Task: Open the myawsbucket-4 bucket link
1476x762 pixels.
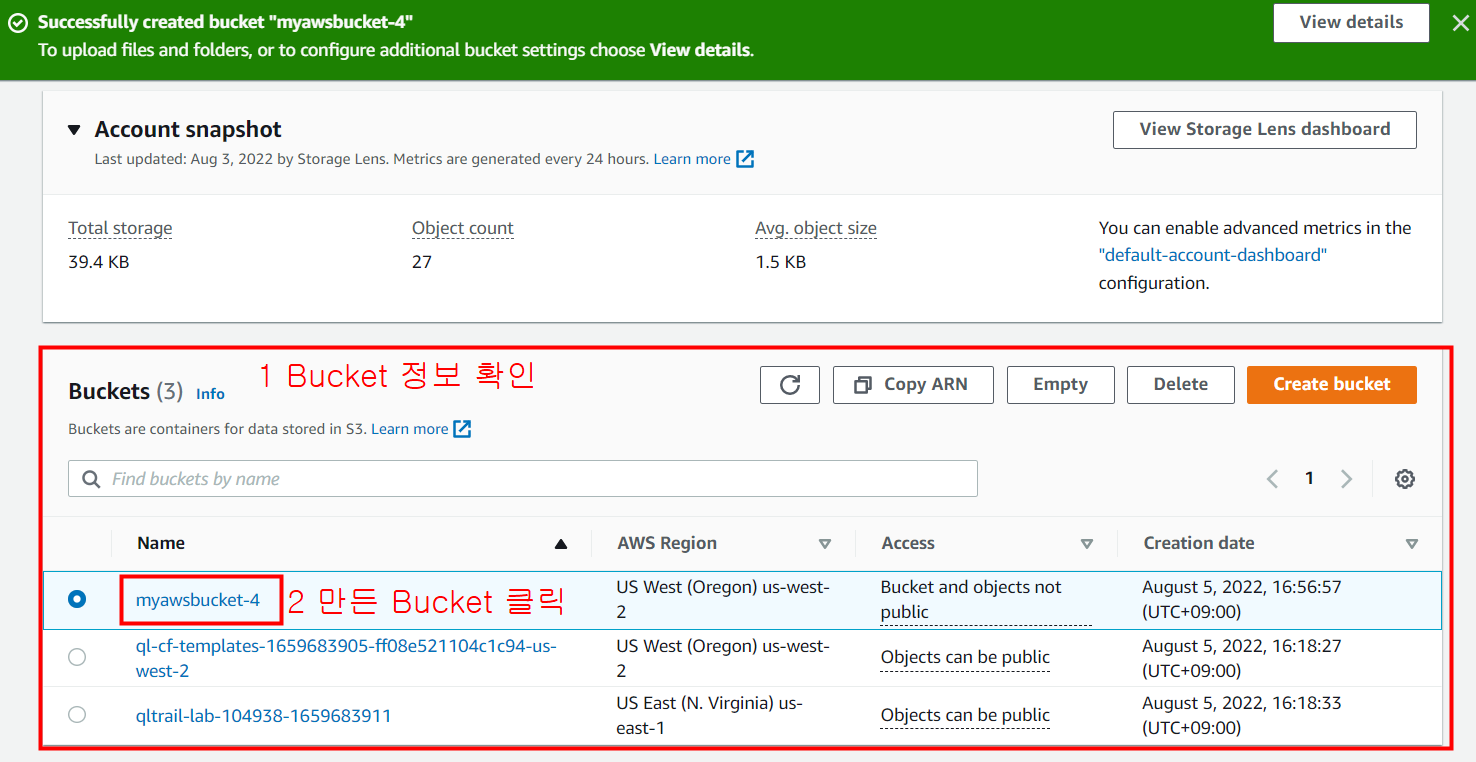Action: (x=198, y=600)
